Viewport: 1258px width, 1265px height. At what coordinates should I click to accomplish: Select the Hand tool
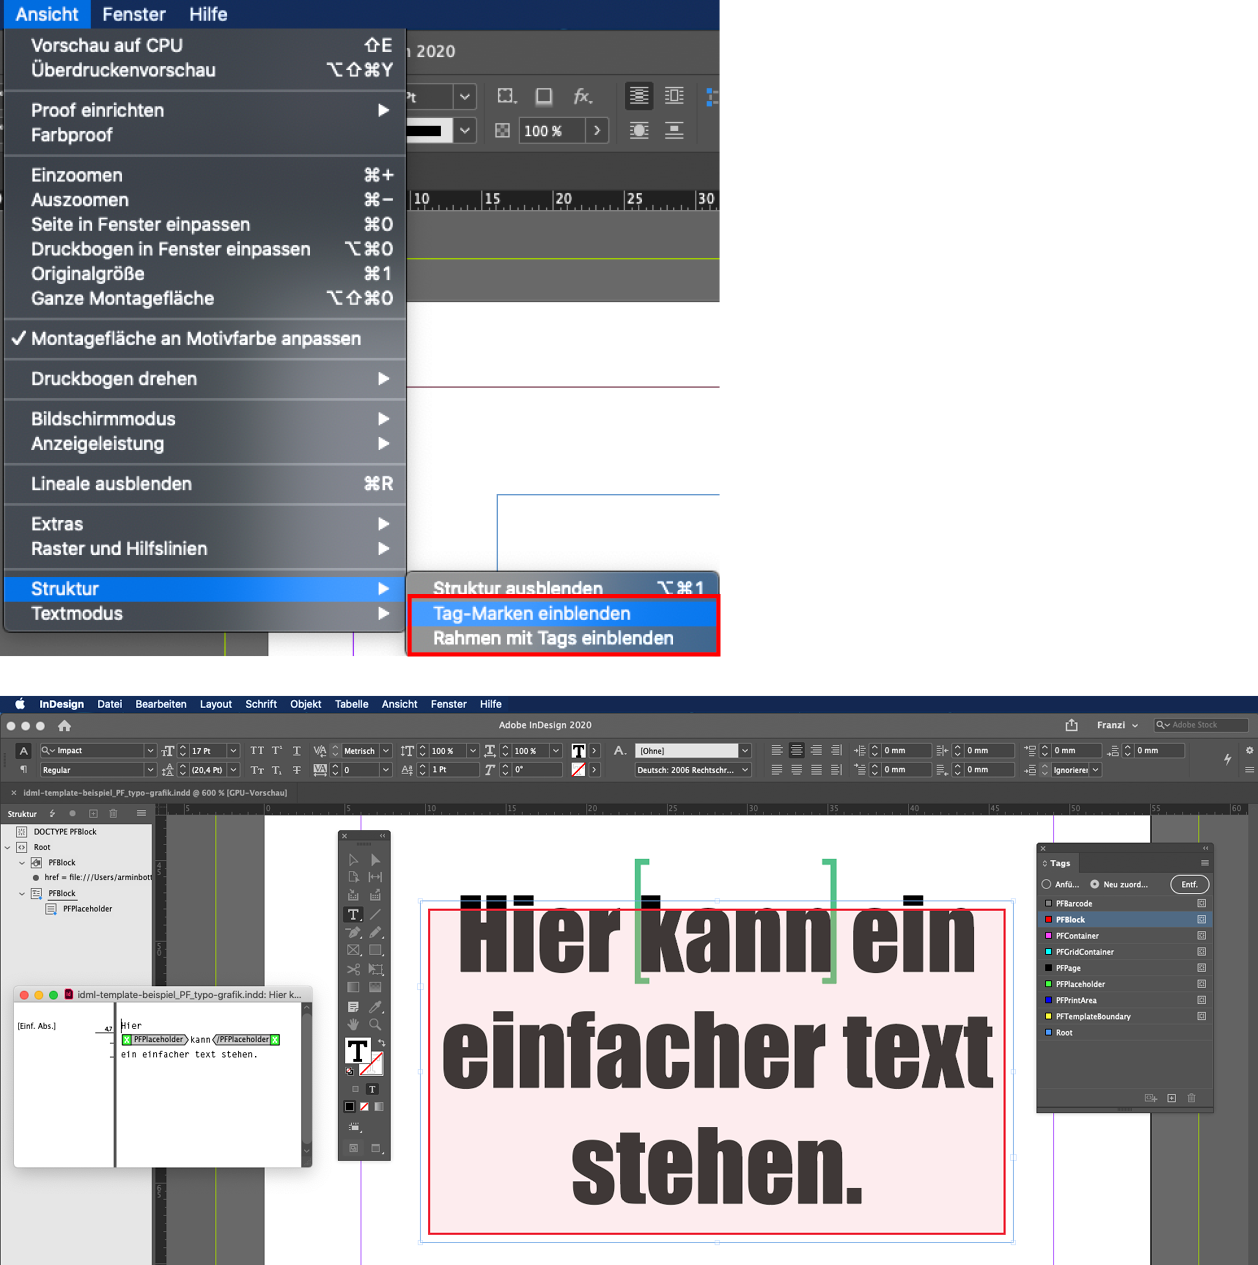click(x=353, y=1024)
